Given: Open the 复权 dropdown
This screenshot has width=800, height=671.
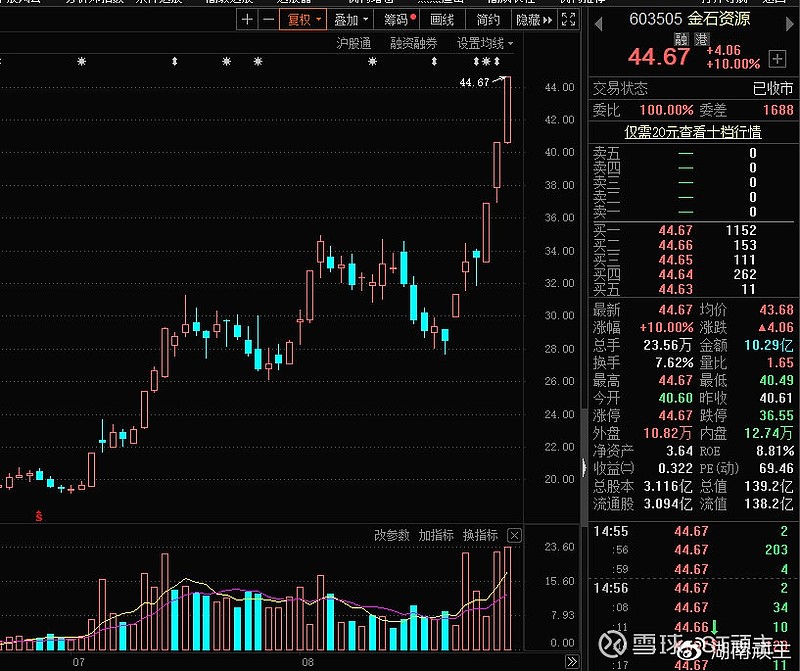Looking at the screenshot, I should (303, 20).
